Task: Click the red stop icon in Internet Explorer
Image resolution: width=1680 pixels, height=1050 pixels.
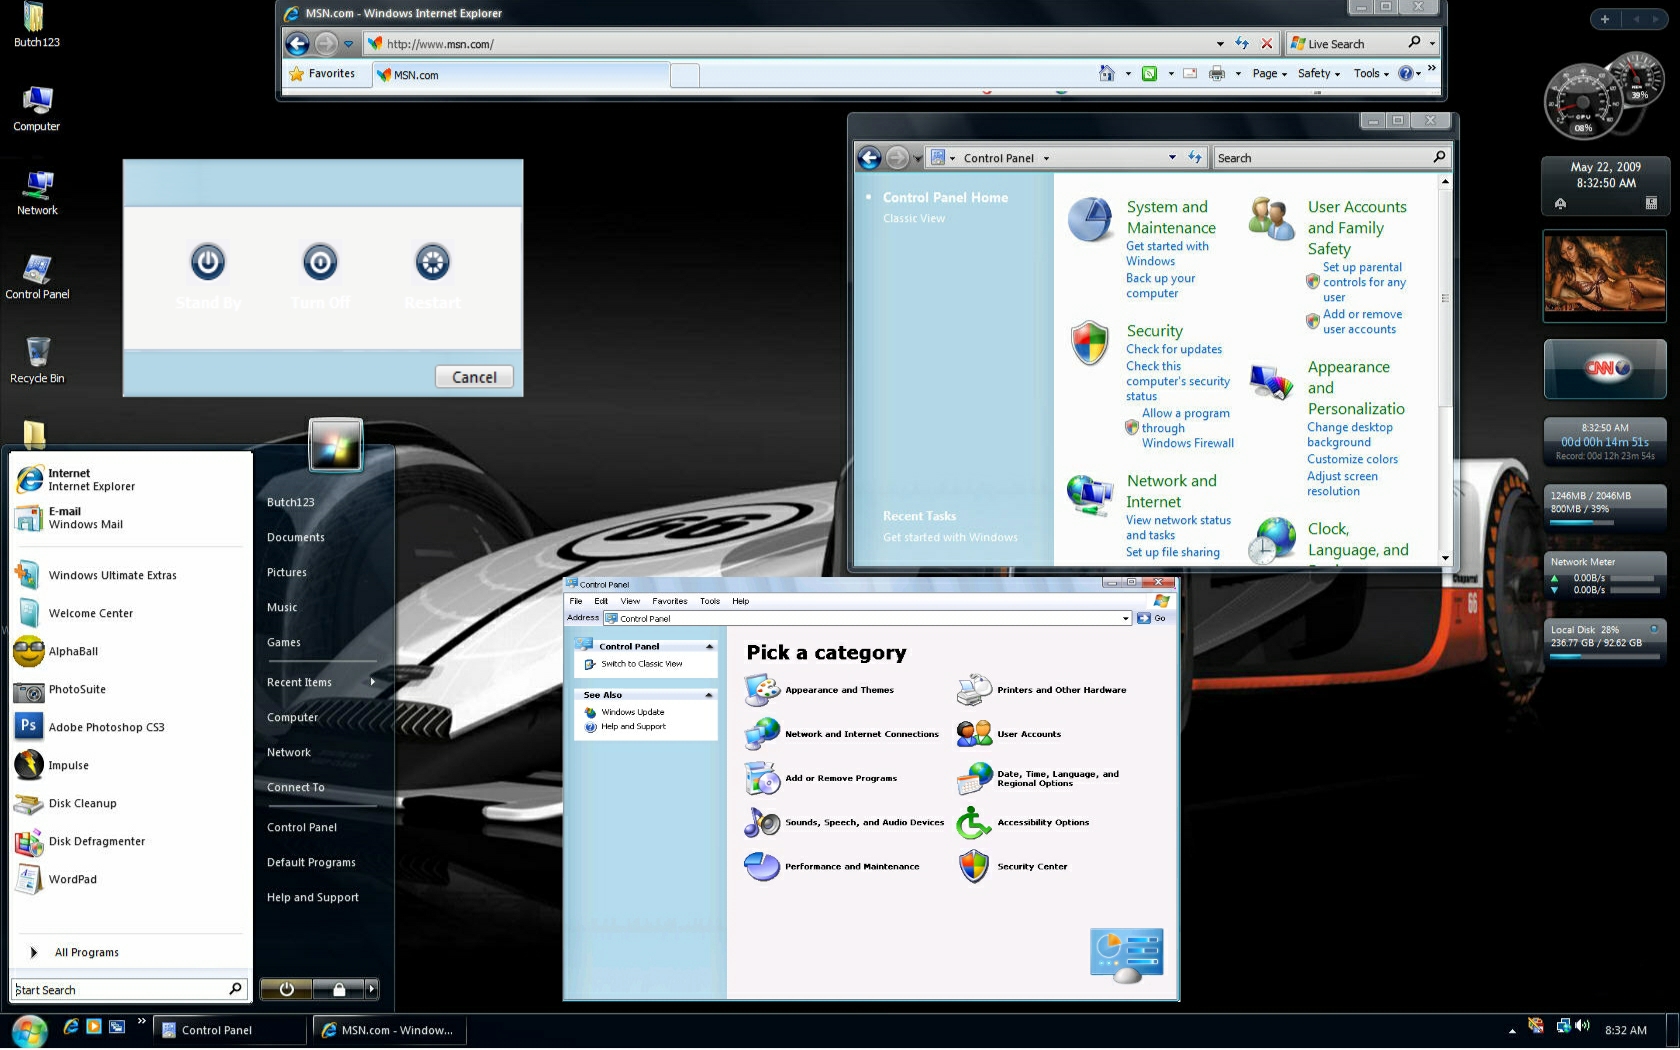Action: [1267, 43]
